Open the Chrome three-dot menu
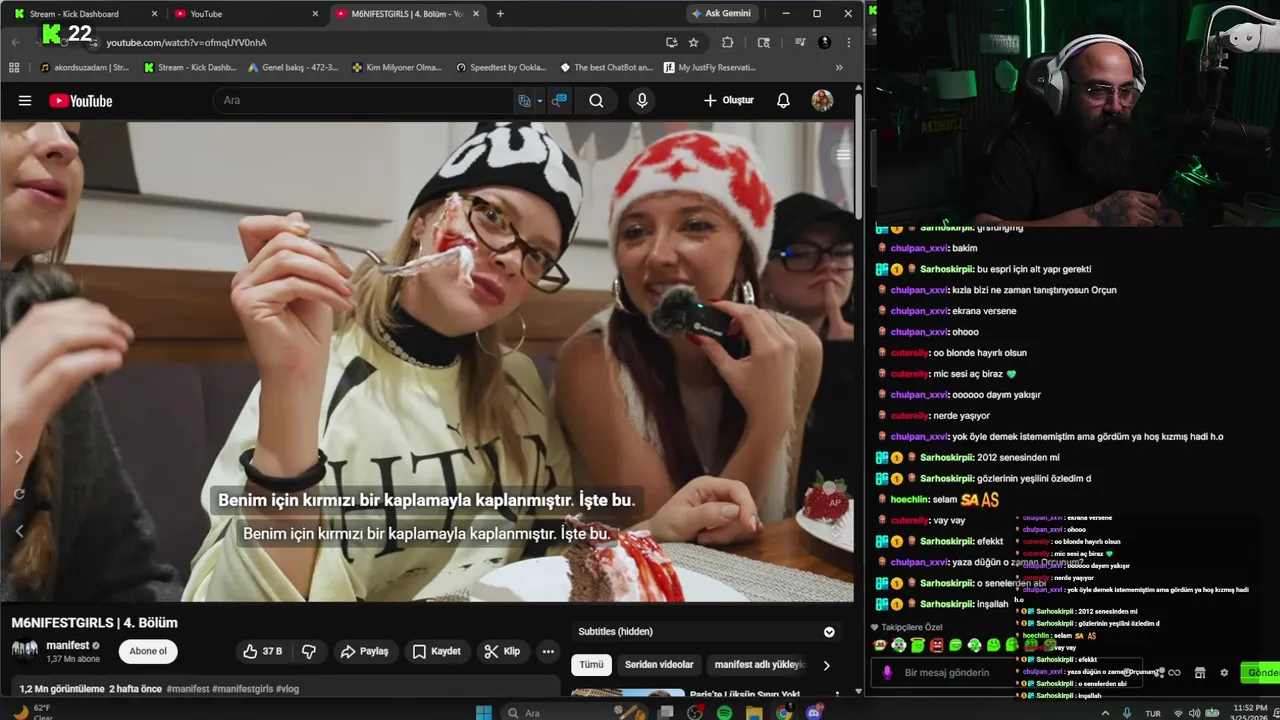Viewport: 1280px width, 720px height. click(848, 42)
